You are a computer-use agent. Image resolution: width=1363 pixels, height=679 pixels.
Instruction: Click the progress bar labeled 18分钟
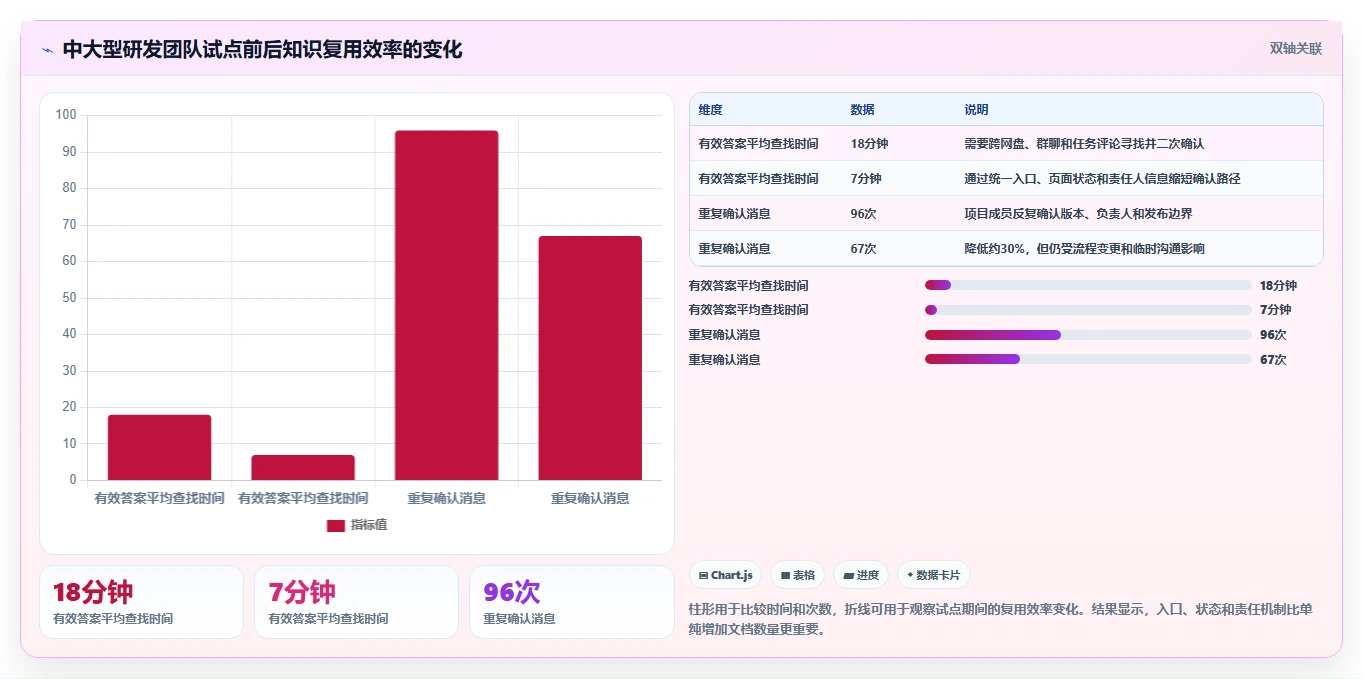1088,285
